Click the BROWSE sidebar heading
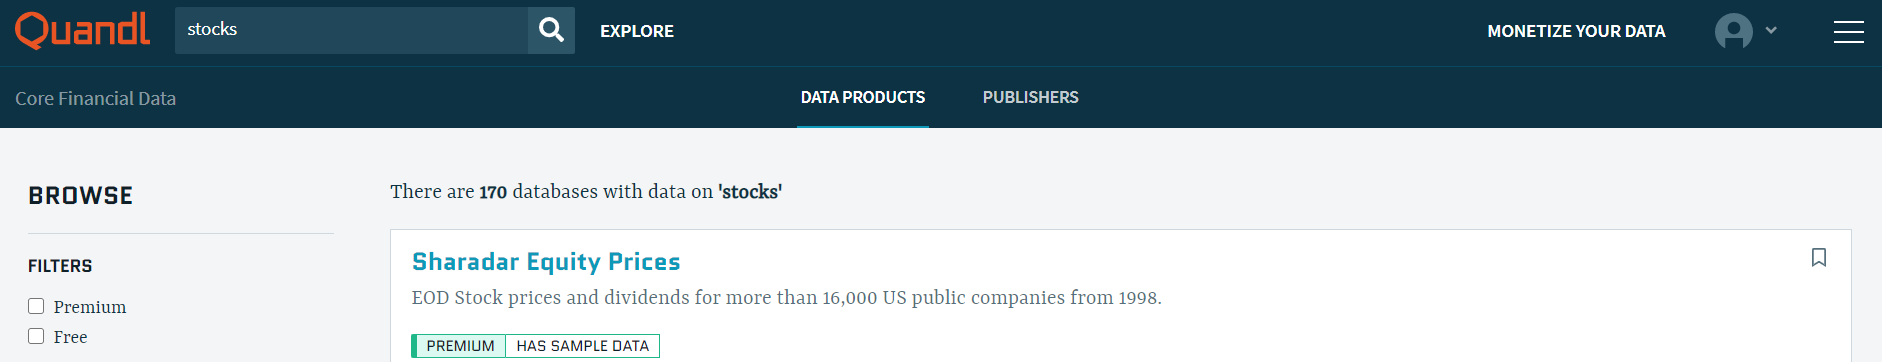This screenshot has width=1882, height=362. (81, 196)
